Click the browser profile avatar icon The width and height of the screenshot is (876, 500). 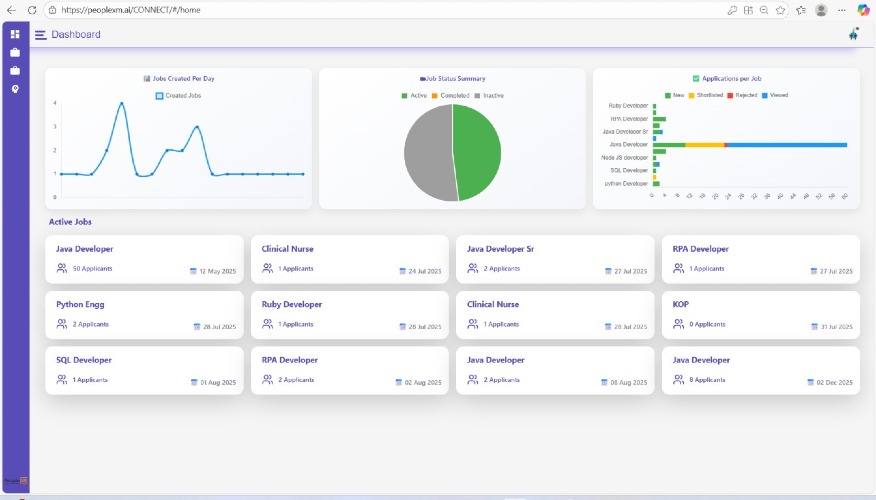[x=821, y=9]
